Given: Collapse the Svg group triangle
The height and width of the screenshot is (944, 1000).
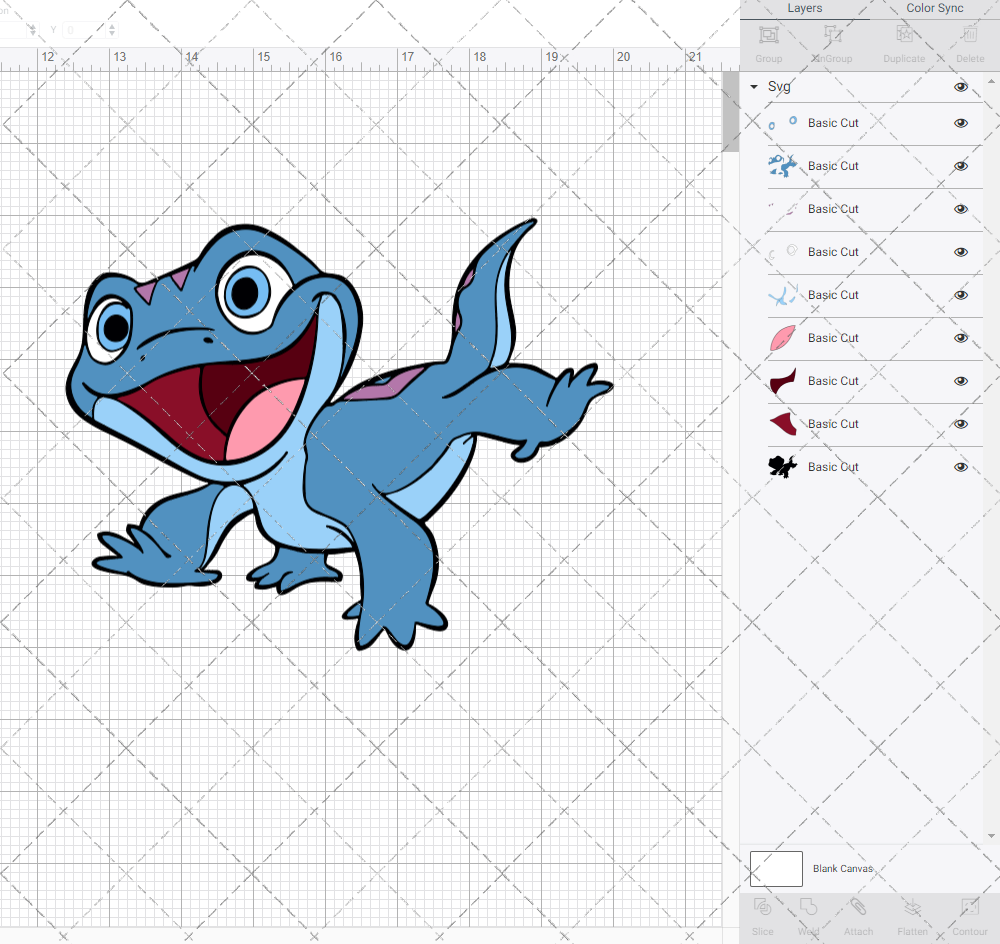Looking at the screenshot, I should [754, 87].
